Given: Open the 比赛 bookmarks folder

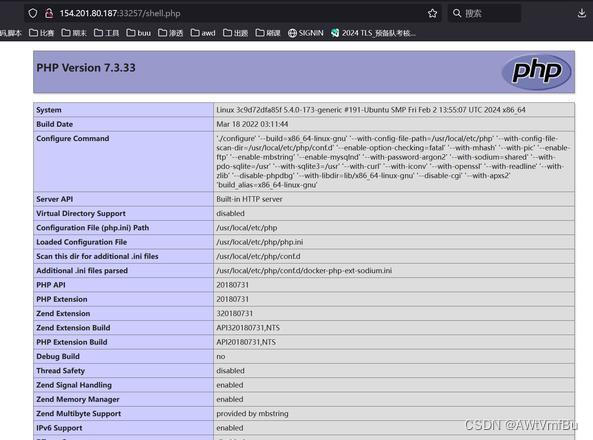Looking at the screenshot, I should click(x=41, y=33).
